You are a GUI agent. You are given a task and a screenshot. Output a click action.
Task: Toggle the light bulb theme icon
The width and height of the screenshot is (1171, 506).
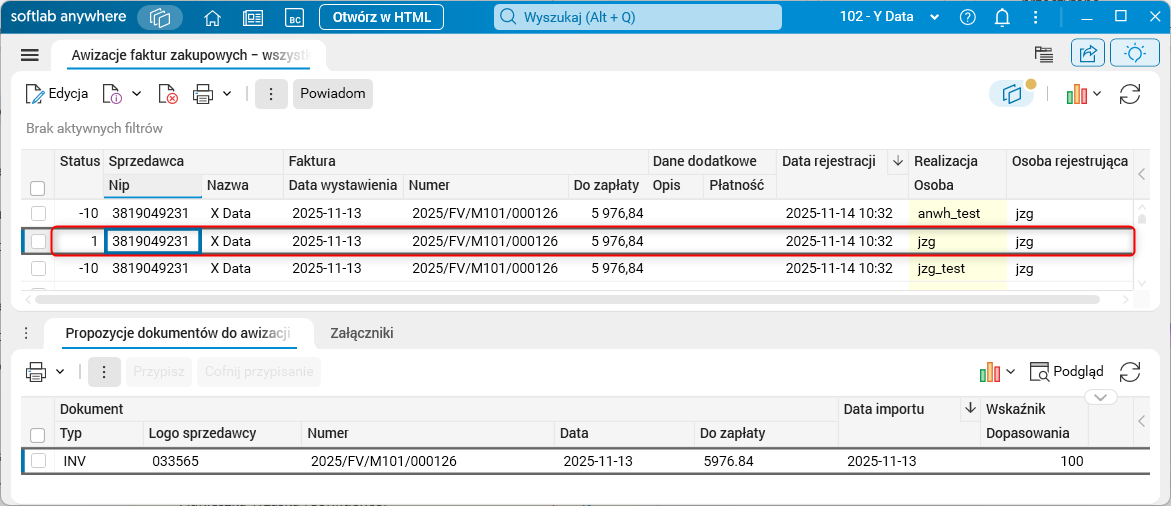1134,54
